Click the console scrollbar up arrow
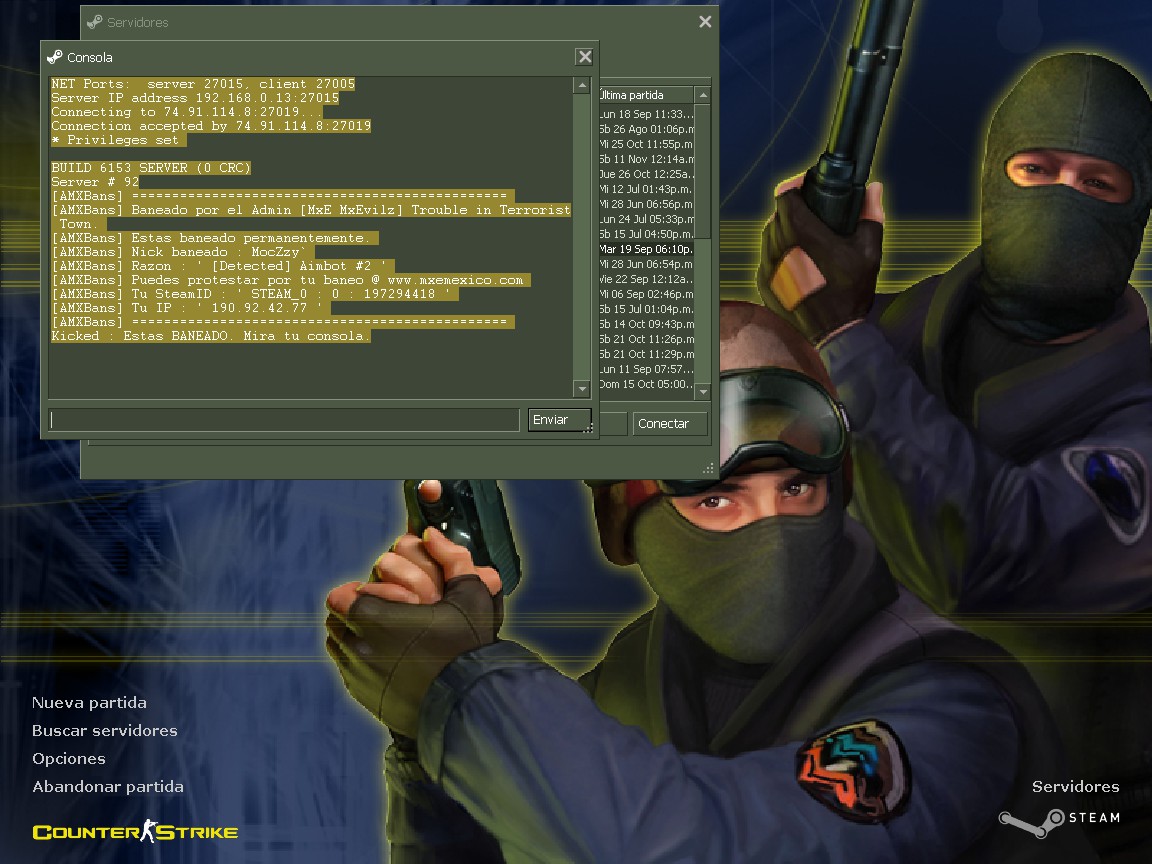Screen dimensions: 1152x864 (582, 85)
